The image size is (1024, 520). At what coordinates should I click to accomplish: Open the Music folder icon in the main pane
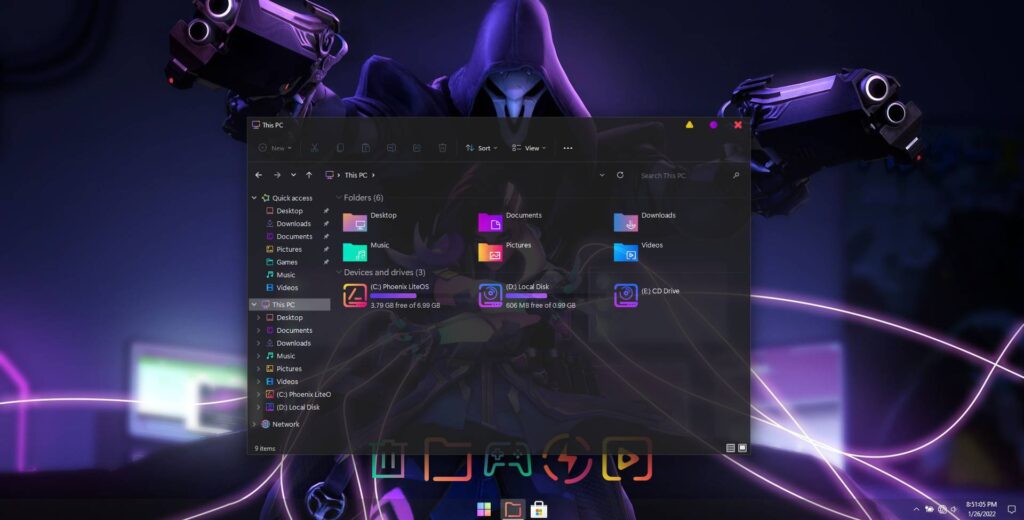coord(355,252)
